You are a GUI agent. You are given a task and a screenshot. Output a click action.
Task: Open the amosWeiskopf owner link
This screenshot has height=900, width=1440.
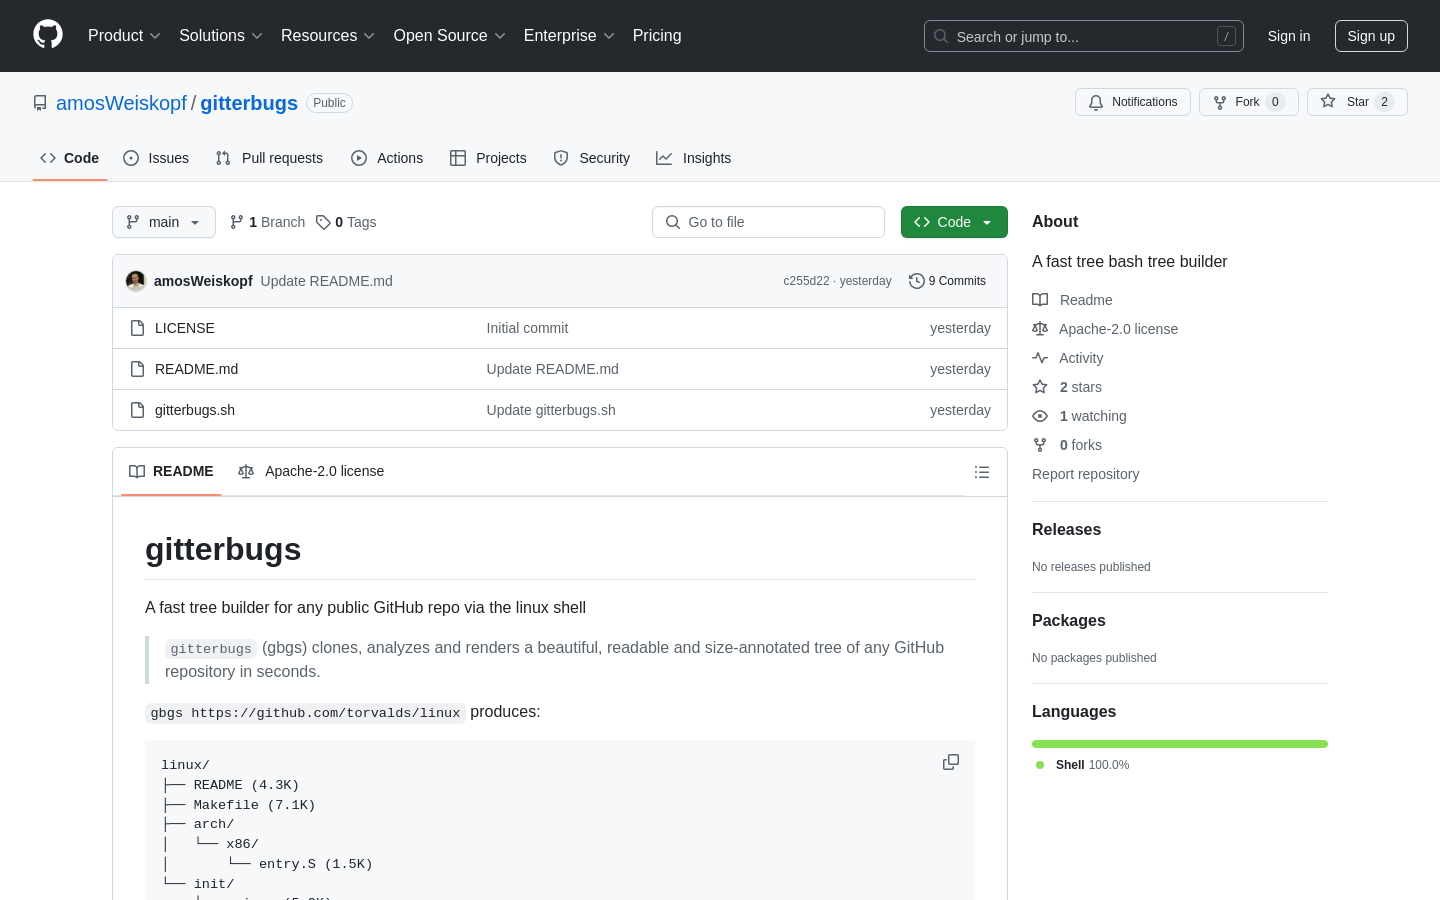coord(121,103)
